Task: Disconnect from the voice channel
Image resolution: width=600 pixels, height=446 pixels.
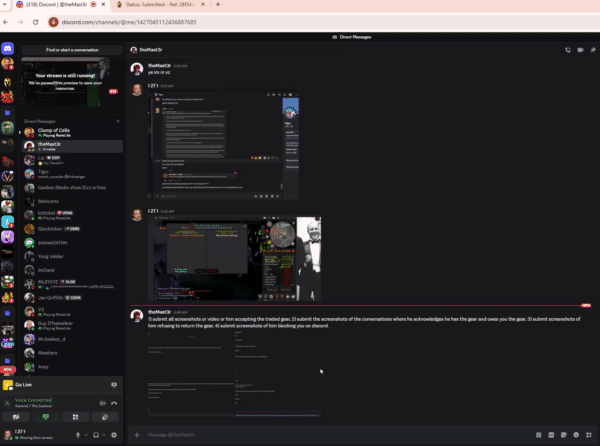Action: pyautogui.click(x=113, y=403)
